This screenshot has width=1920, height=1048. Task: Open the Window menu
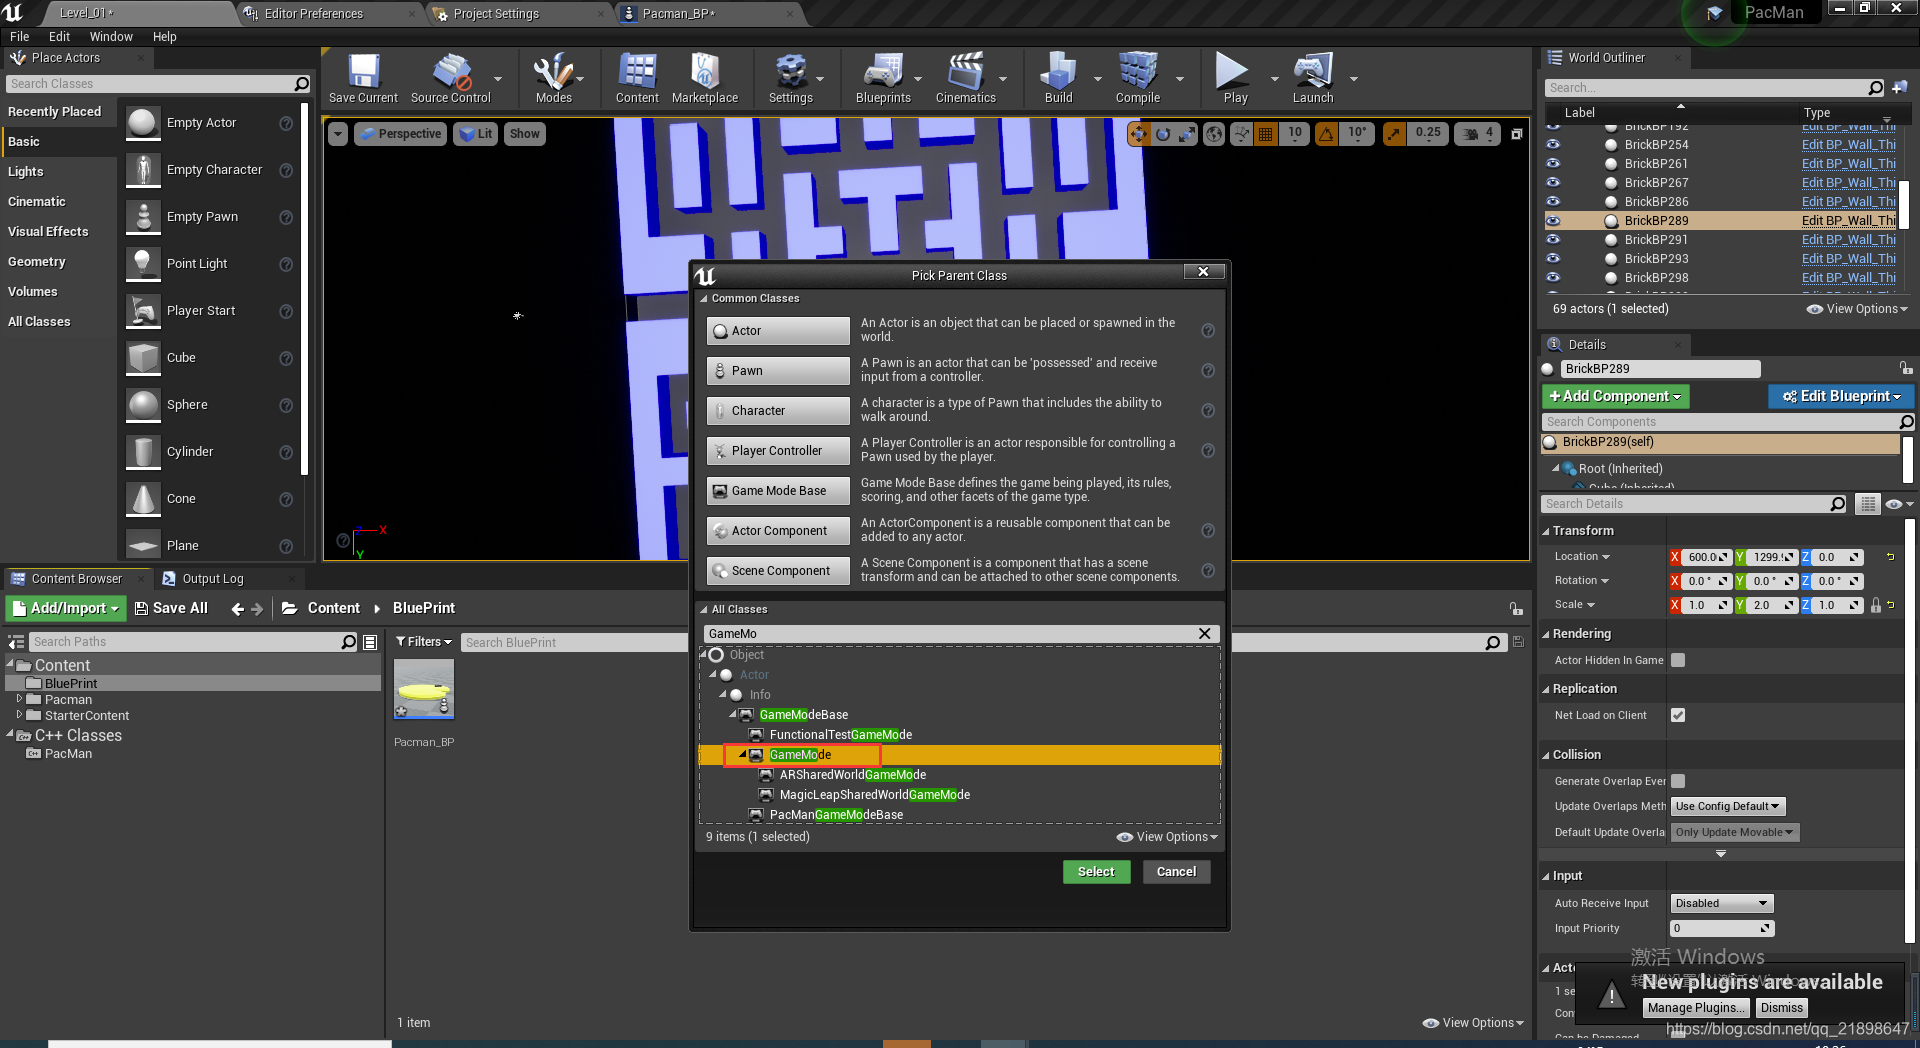(111, 37)
